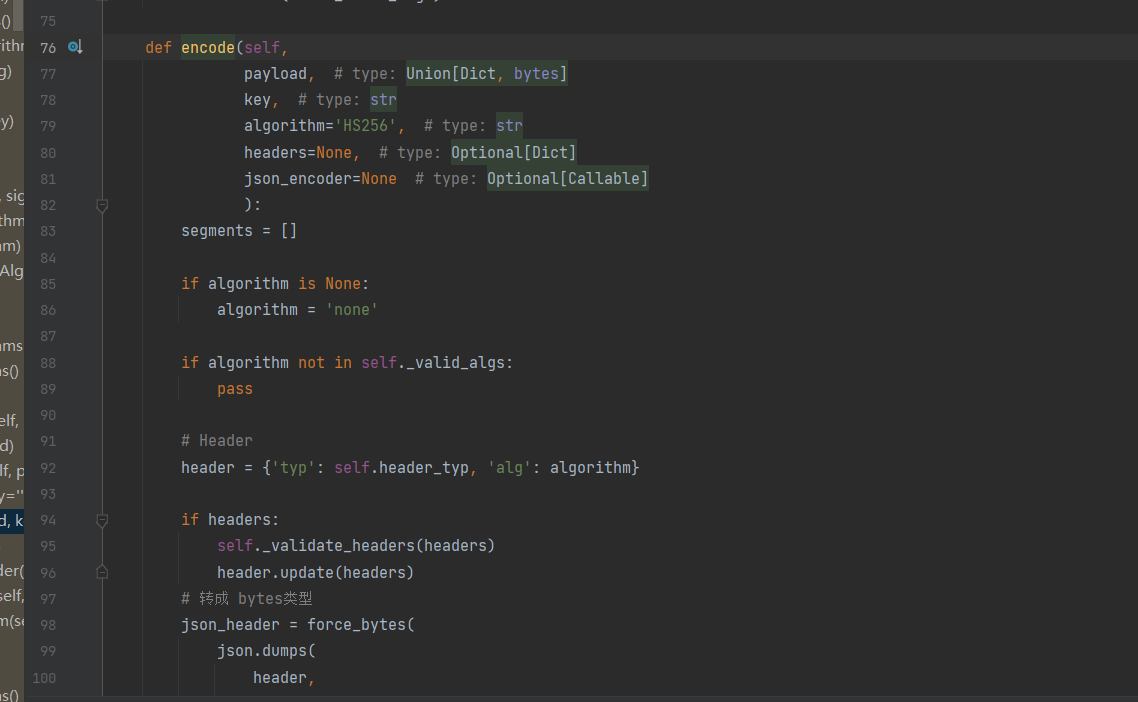Click 'json.dumps(' on line 99

point(266,651)
